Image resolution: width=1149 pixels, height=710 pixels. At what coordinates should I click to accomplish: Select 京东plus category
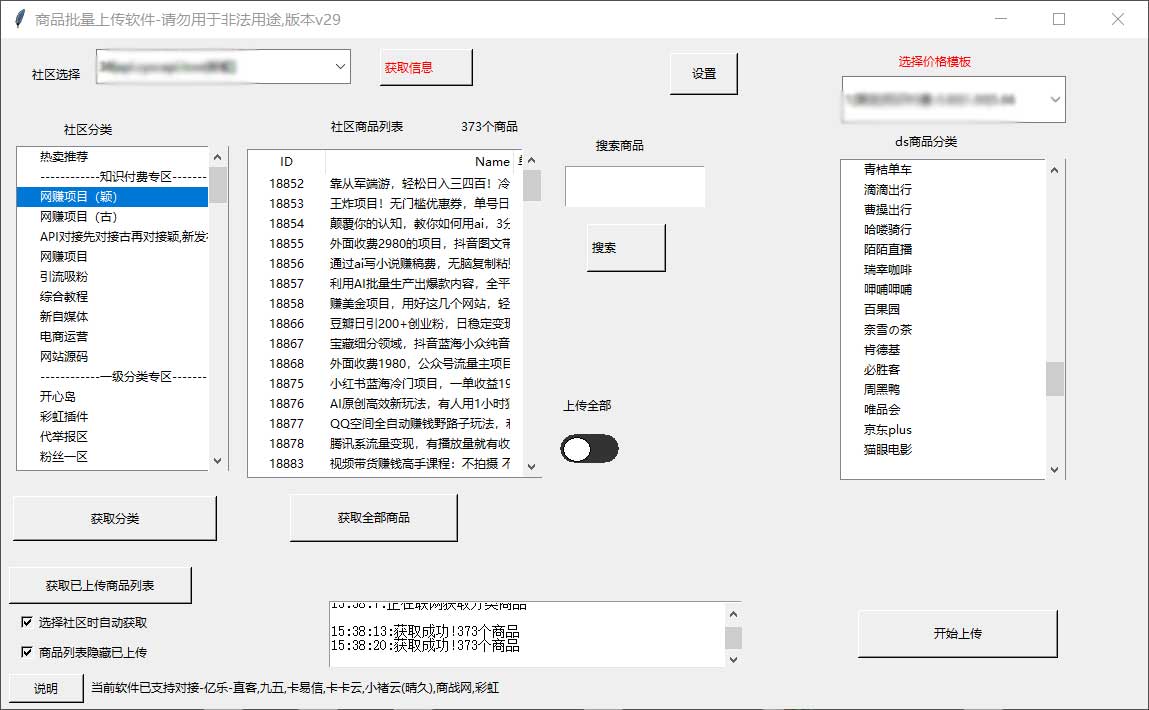(943, 429)
